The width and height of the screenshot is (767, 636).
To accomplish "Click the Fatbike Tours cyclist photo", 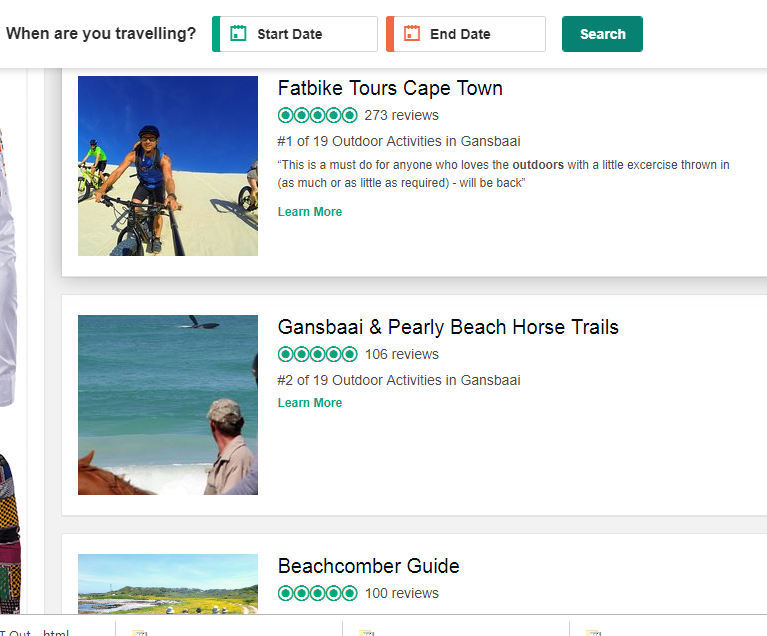I will tap(168, 166).
